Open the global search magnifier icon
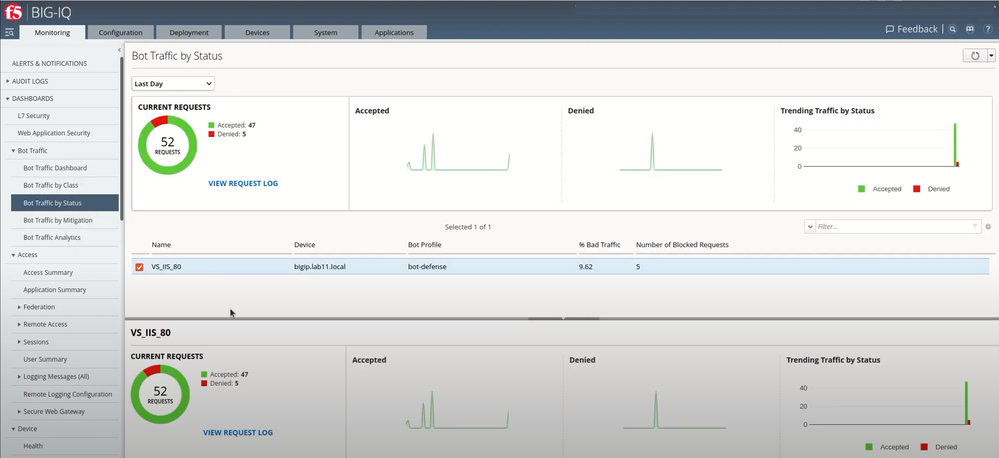Screen dimensions: 999x458 953,30
